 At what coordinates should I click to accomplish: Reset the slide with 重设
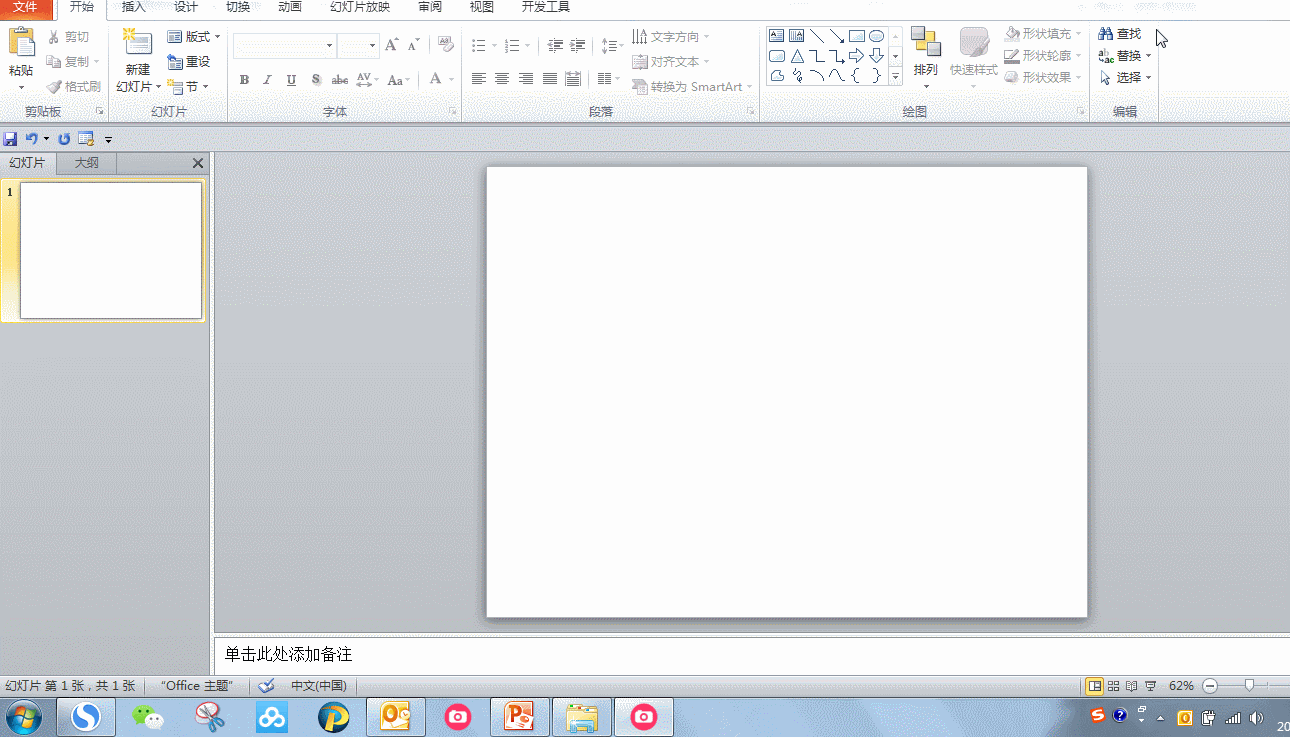point(189,61)
